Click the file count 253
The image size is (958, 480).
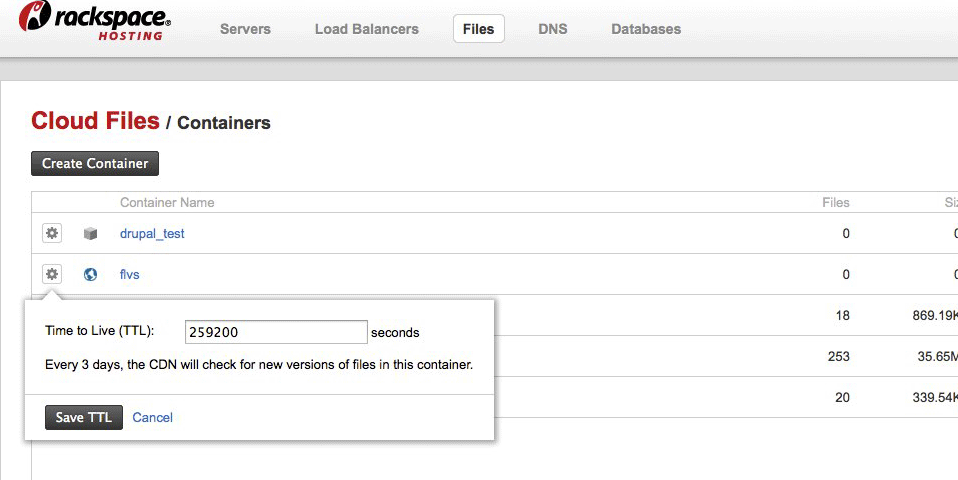point(838,356)
